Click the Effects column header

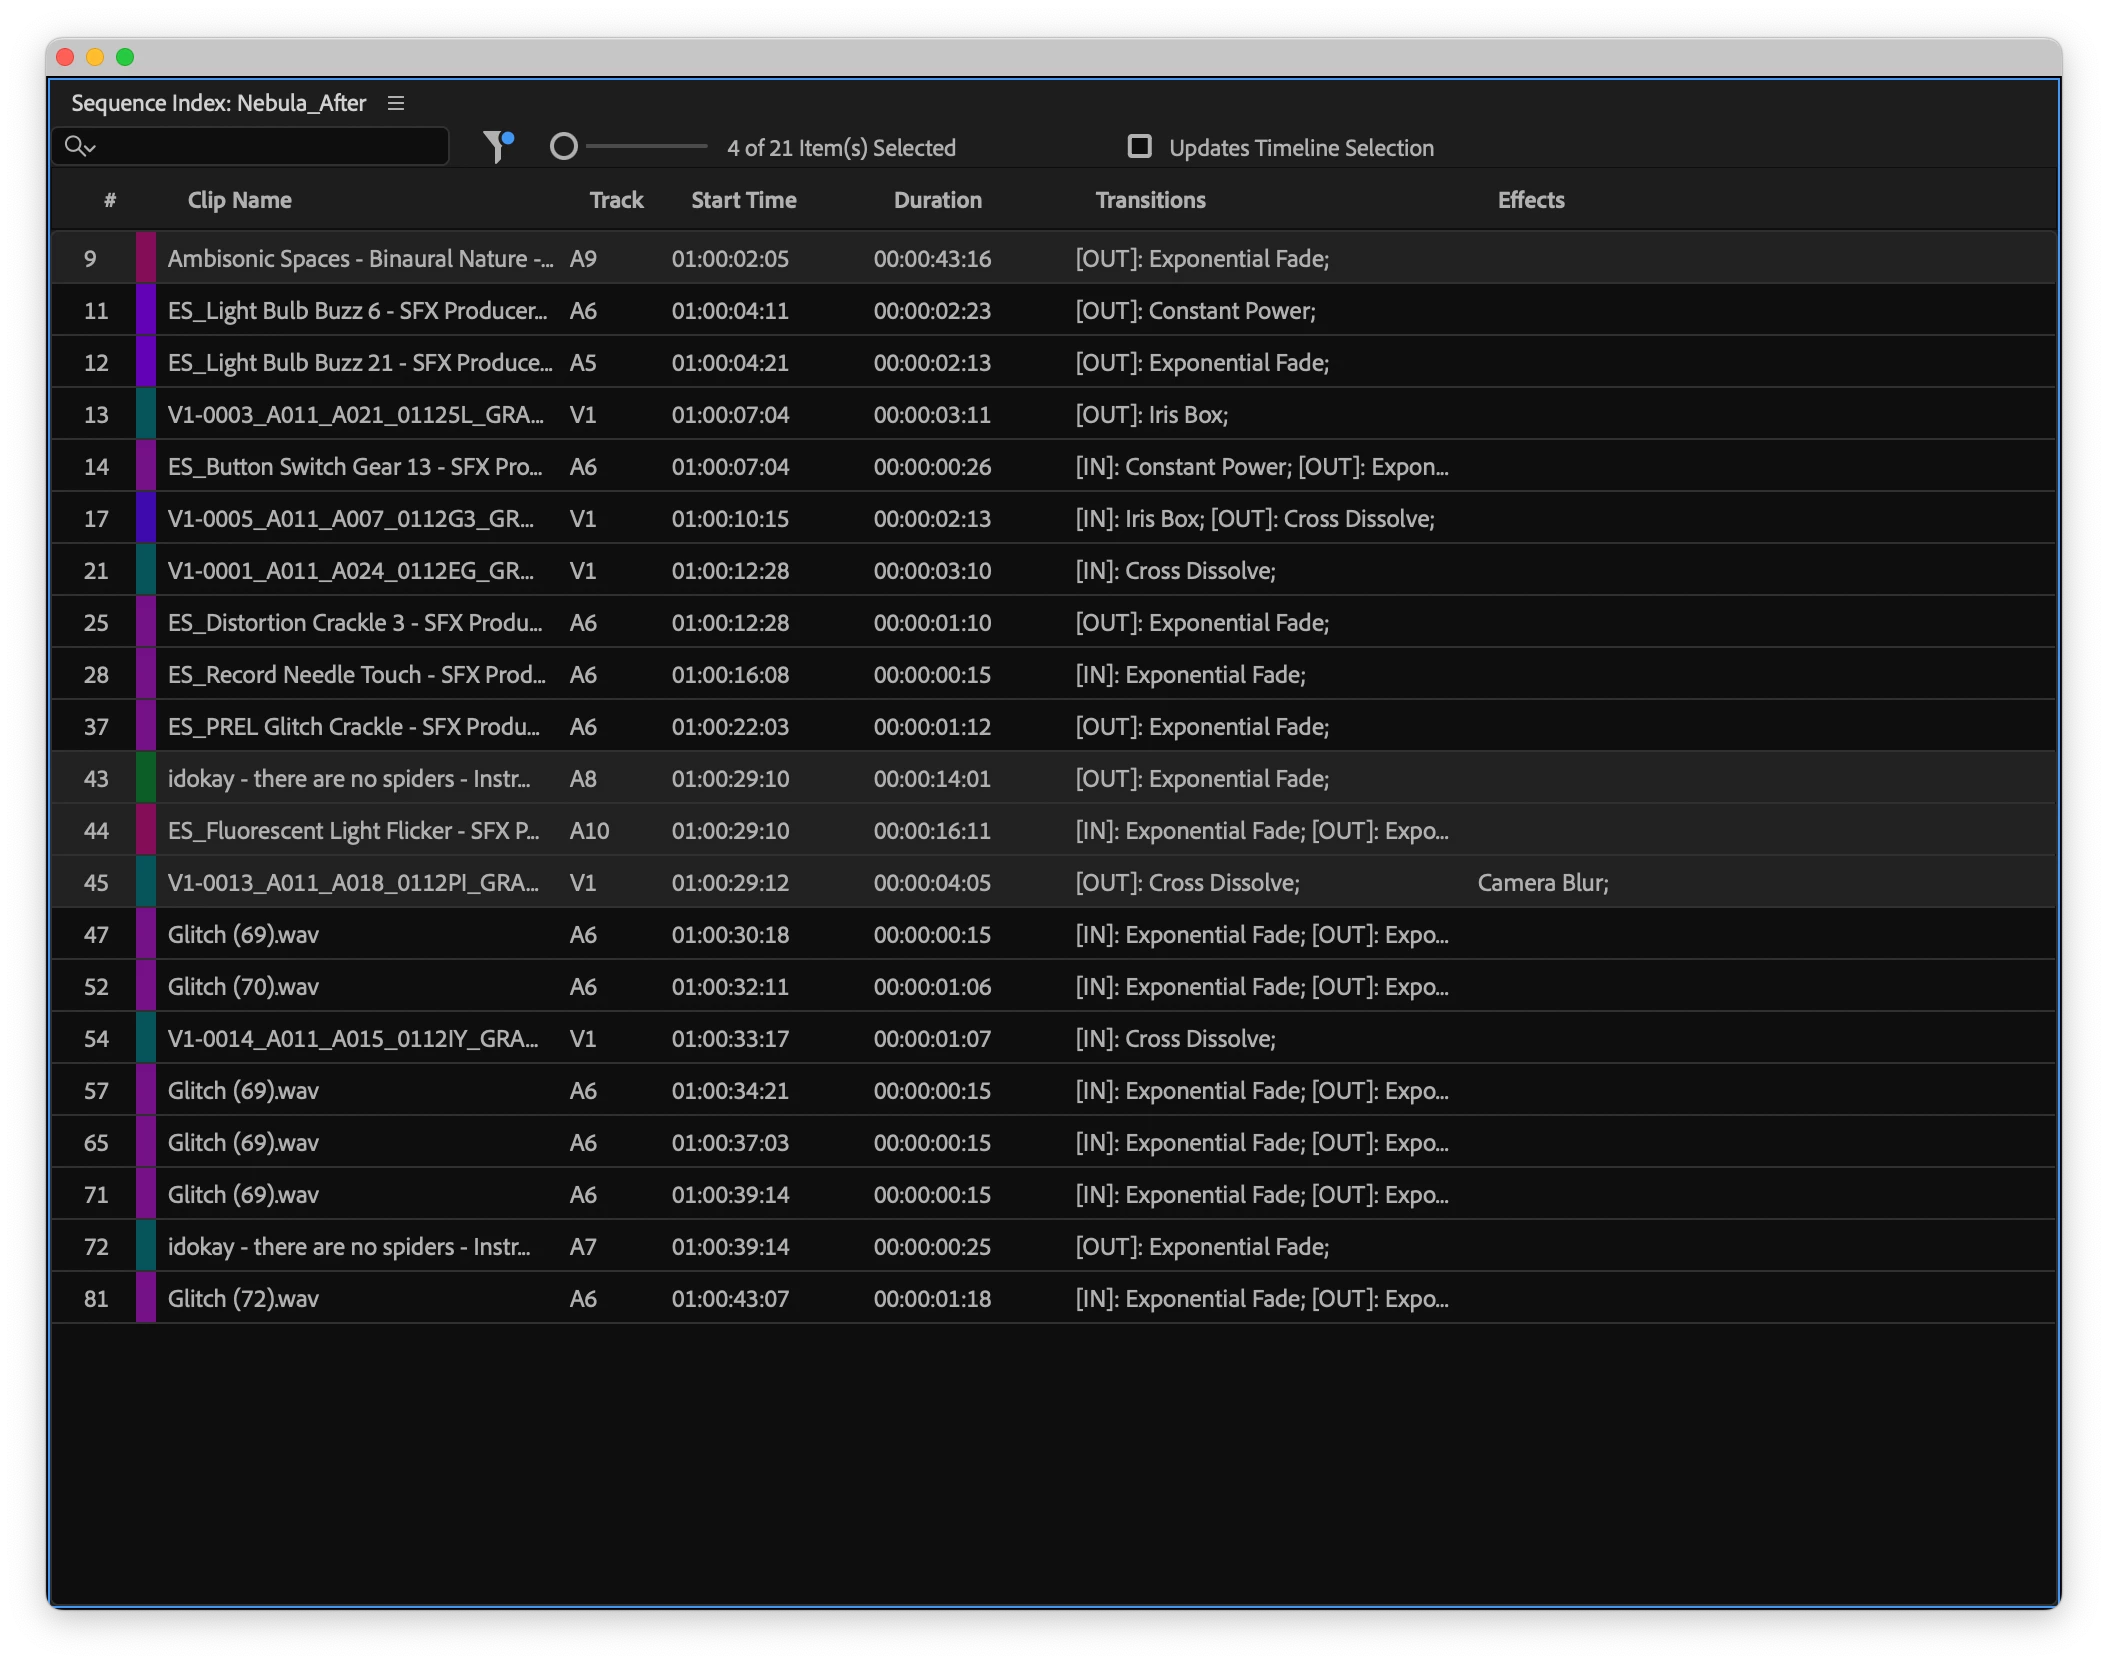point(1530,200)
